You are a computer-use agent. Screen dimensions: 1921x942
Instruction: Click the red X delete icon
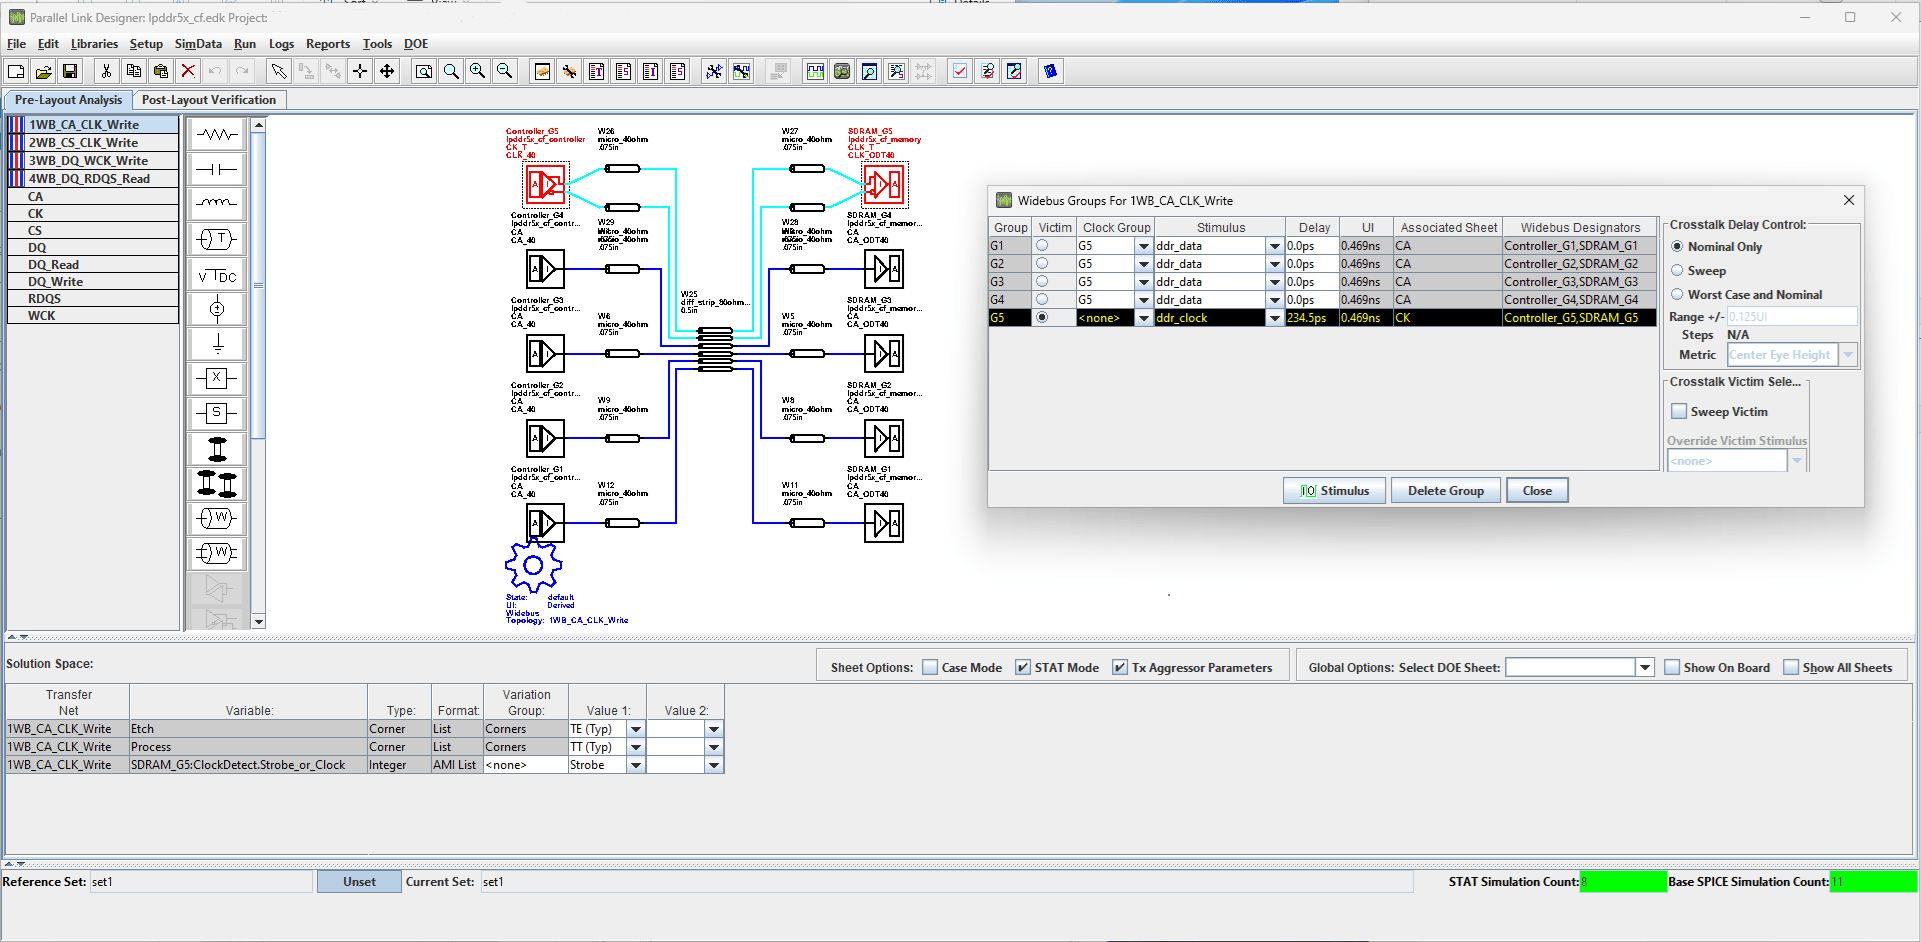pyautogui.click(x=188, y=71)
